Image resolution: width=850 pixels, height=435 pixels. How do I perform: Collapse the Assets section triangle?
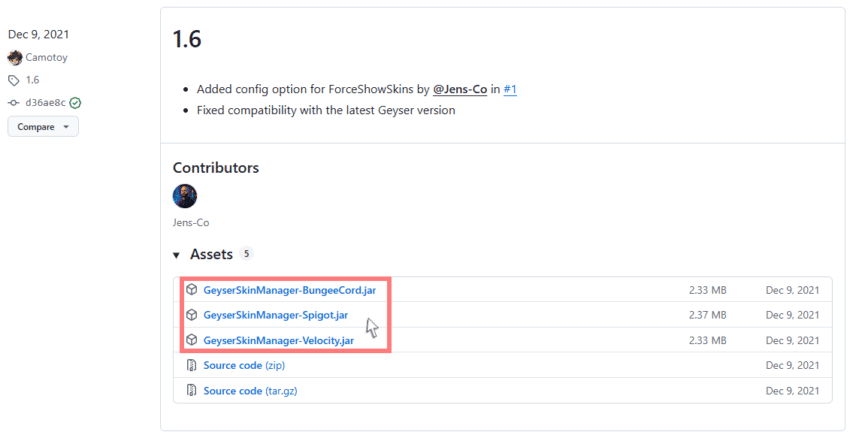[x=177, y=255]
